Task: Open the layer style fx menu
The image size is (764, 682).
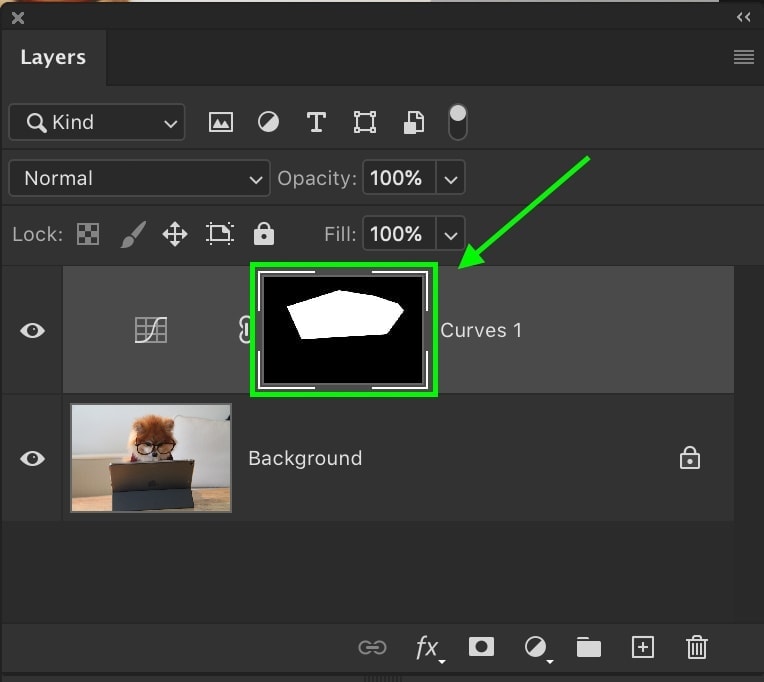Action: click(428, 647)
